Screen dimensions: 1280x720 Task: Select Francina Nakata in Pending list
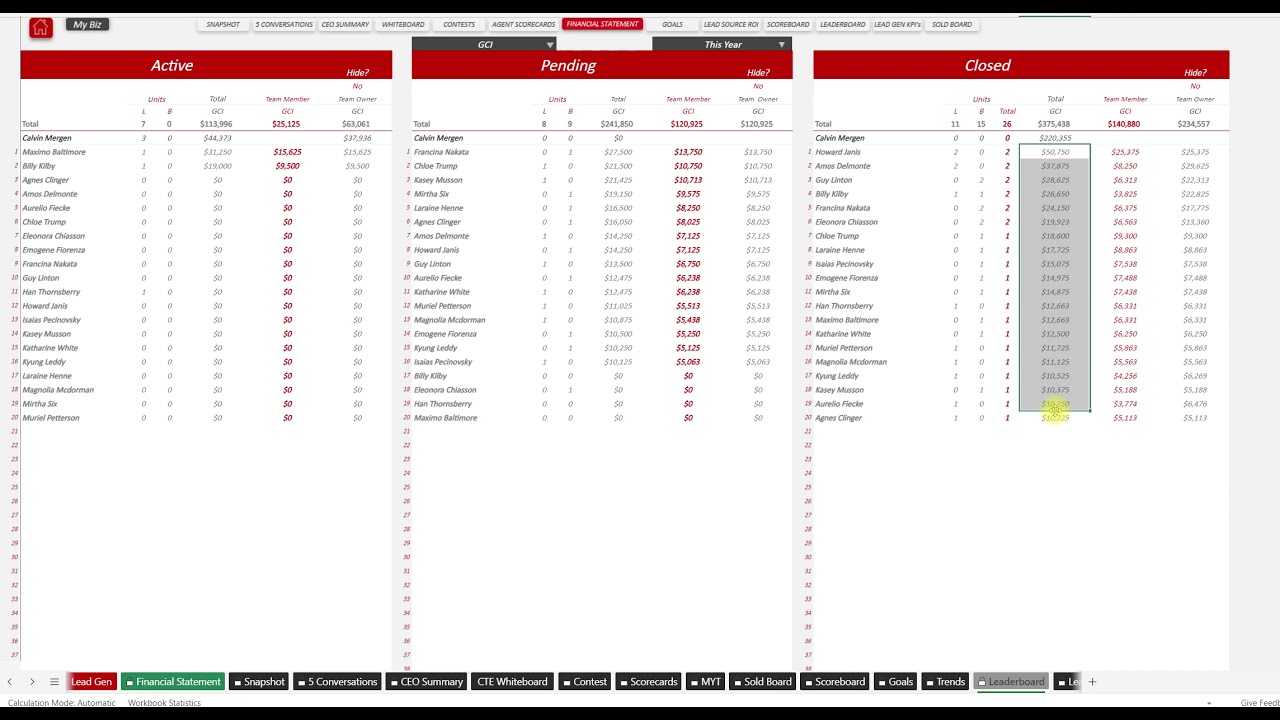click(x=441, y=152)
